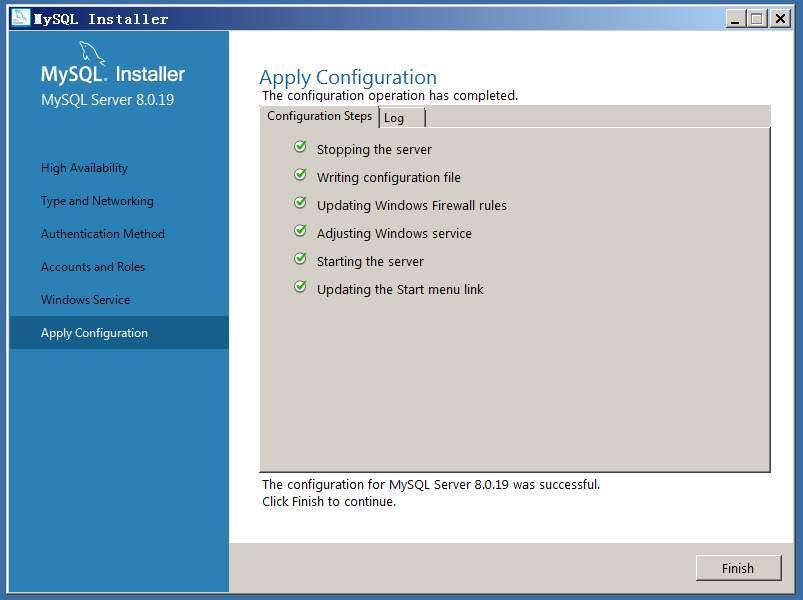
Task: Click the Apply Configuration page heading
Action: [348, 77]
